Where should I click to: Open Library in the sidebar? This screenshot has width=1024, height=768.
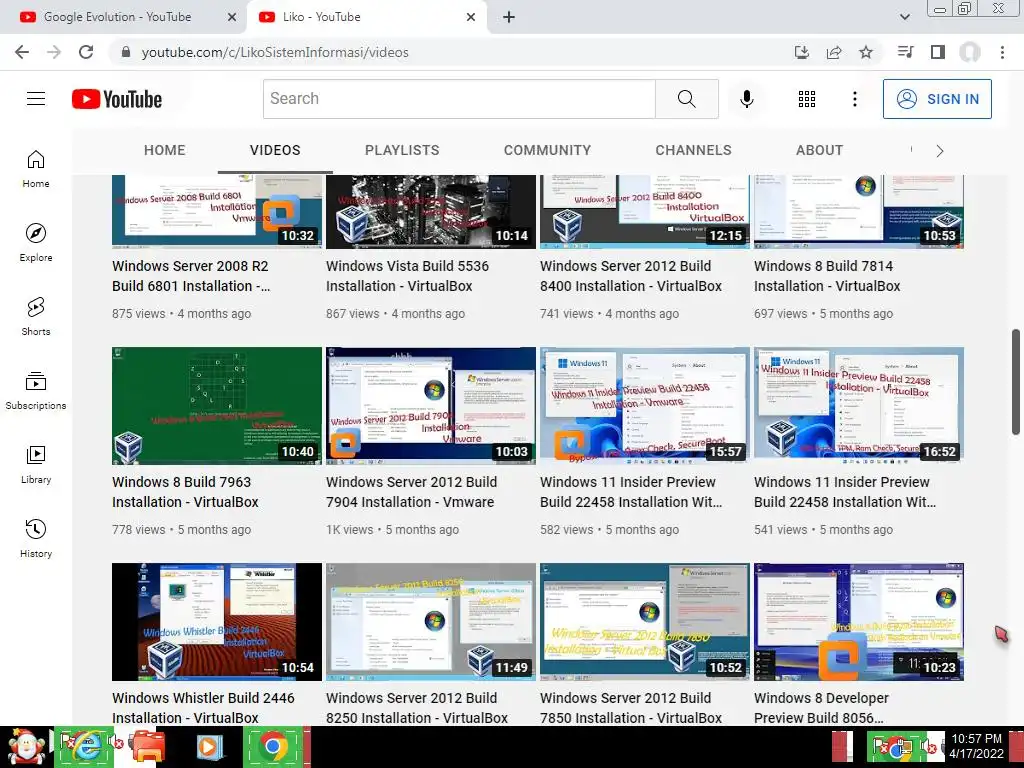pos(36,464)
